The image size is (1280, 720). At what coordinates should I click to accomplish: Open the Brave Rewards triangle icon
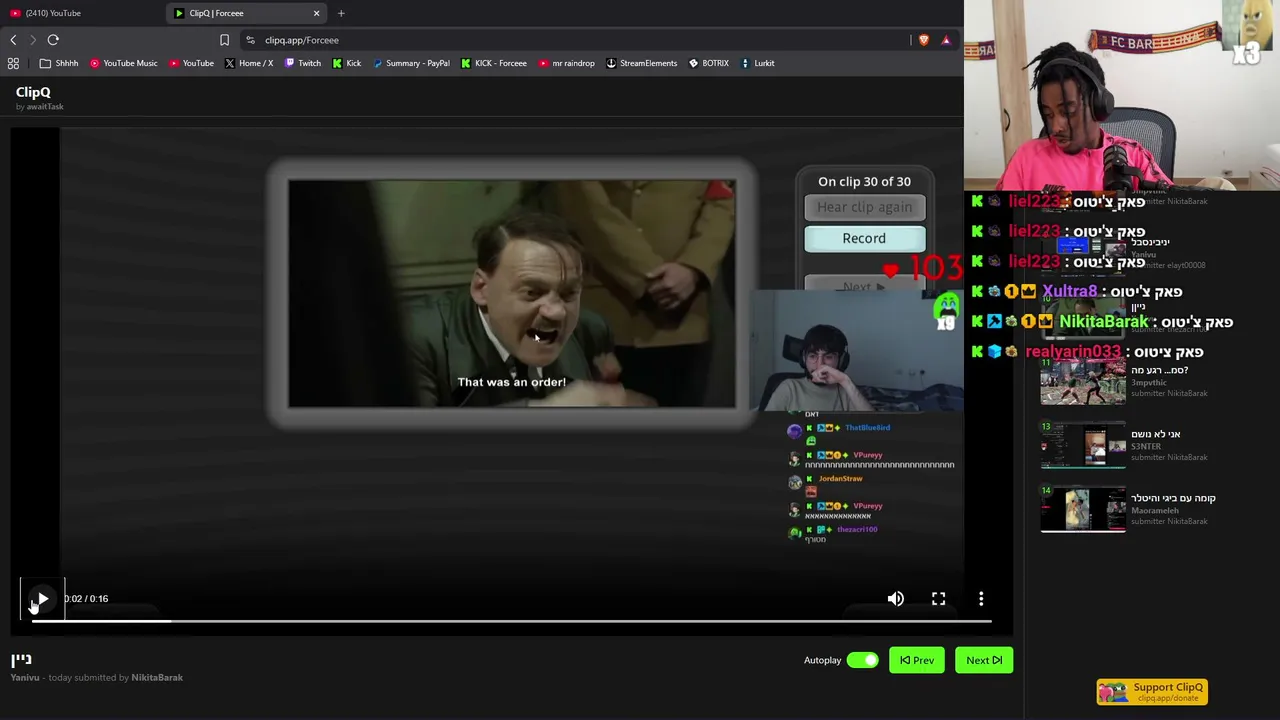946,40
